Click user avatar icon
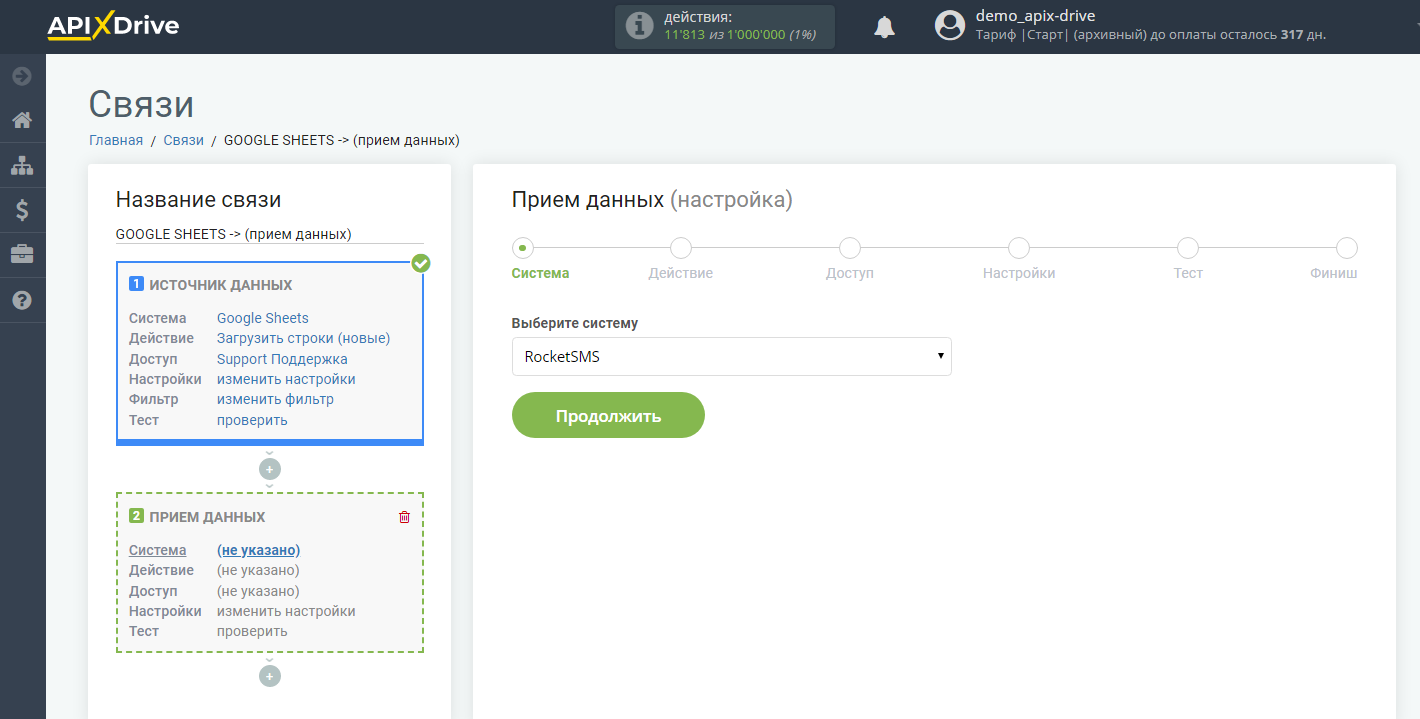 [949, 26]
